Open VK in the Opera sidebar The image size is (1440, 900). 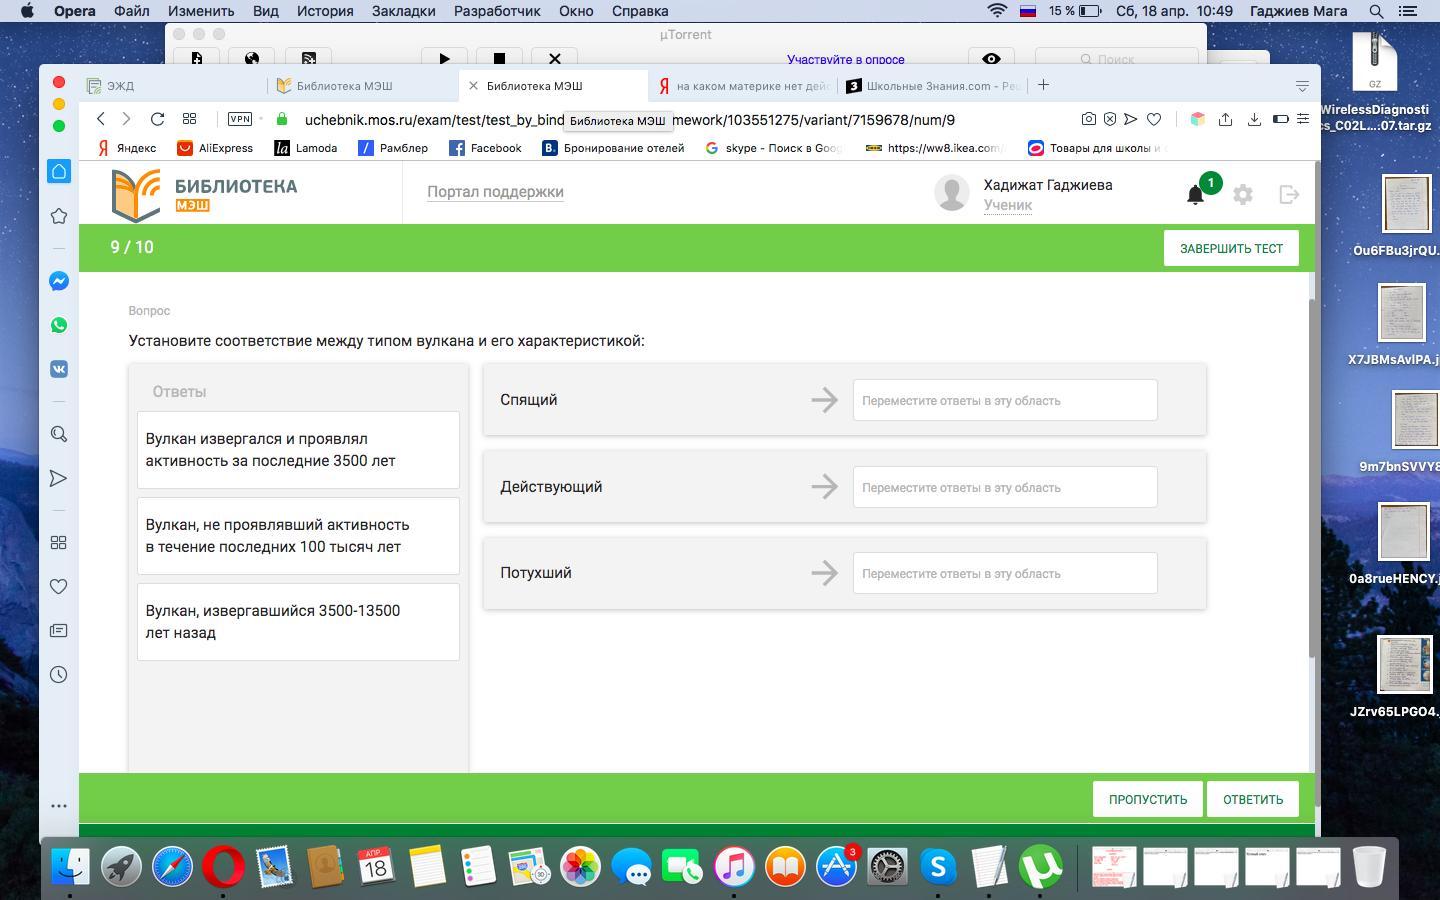point(59,369)
